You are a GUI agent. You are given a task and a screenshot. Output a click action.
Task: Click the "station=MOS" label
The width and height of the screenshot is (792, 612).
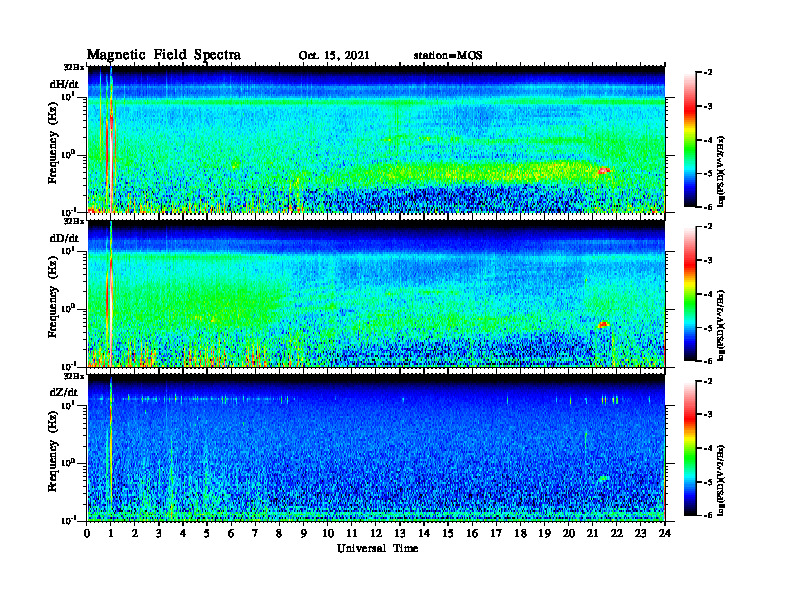[x=448, y=56]
